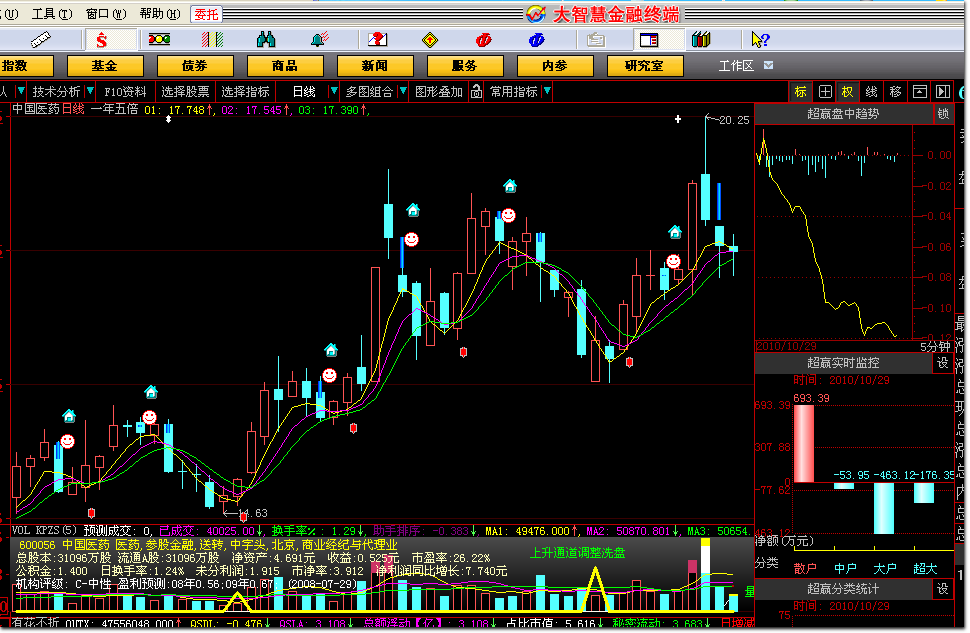970x633 pixels.
Task: Click the help cursor question icon
Action: (x=760, y=40)
